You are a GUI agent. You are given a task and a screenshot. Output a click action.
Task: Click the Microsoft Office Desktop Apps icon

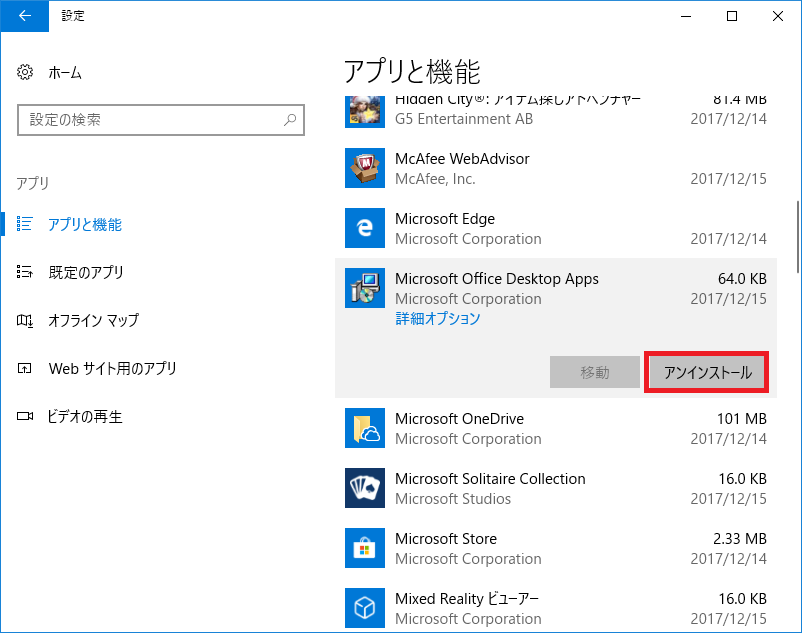365,288
